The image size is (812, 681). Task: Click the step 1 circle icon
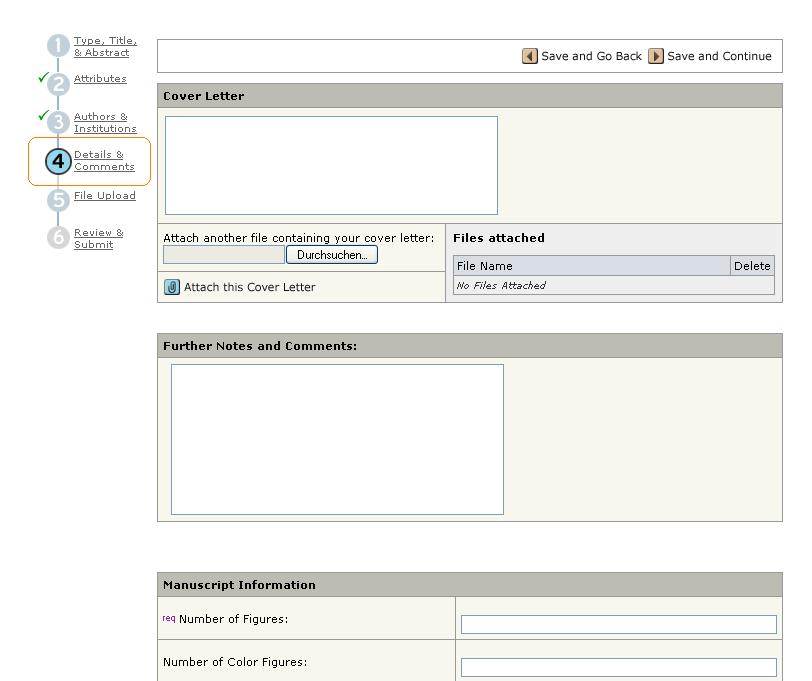[58, 47]
